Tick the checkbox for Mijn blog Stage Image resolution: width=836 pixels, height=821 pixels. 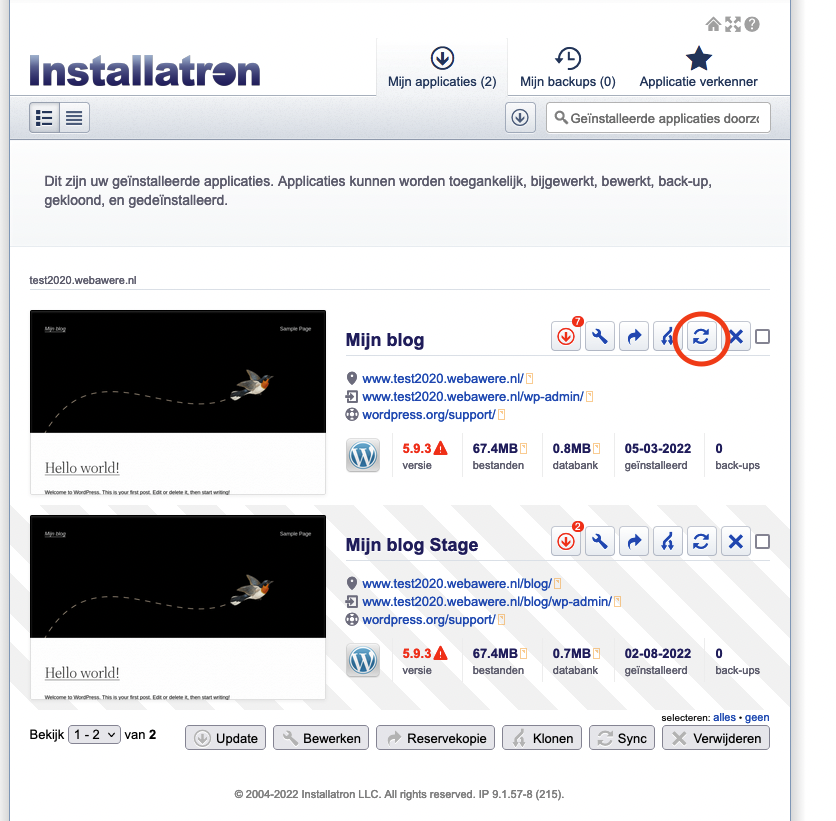click(763, 542)
